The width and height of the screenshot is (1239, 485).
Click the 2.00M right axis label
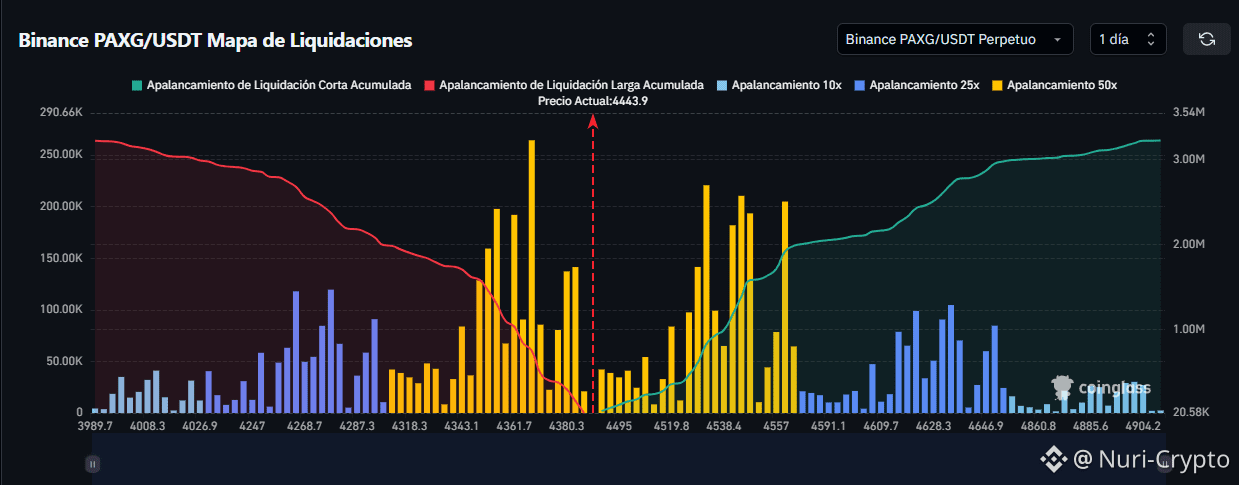(x=1189, y=244)
